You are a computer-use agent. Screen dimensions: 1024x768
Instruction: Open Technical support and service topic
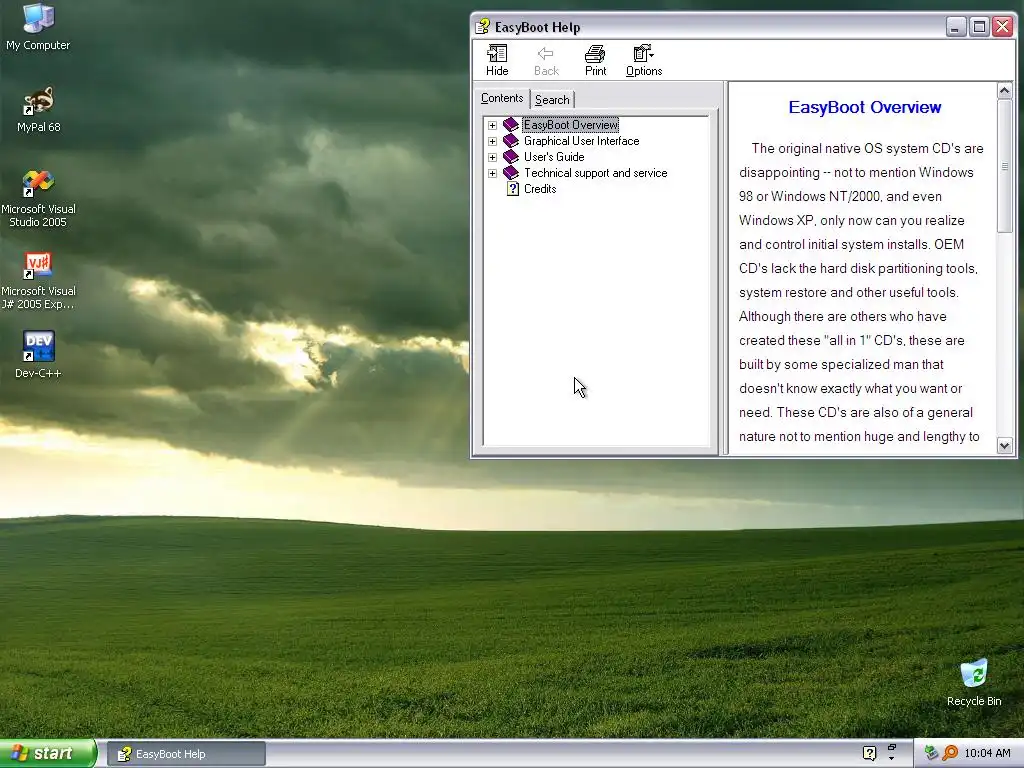point(596,173)
